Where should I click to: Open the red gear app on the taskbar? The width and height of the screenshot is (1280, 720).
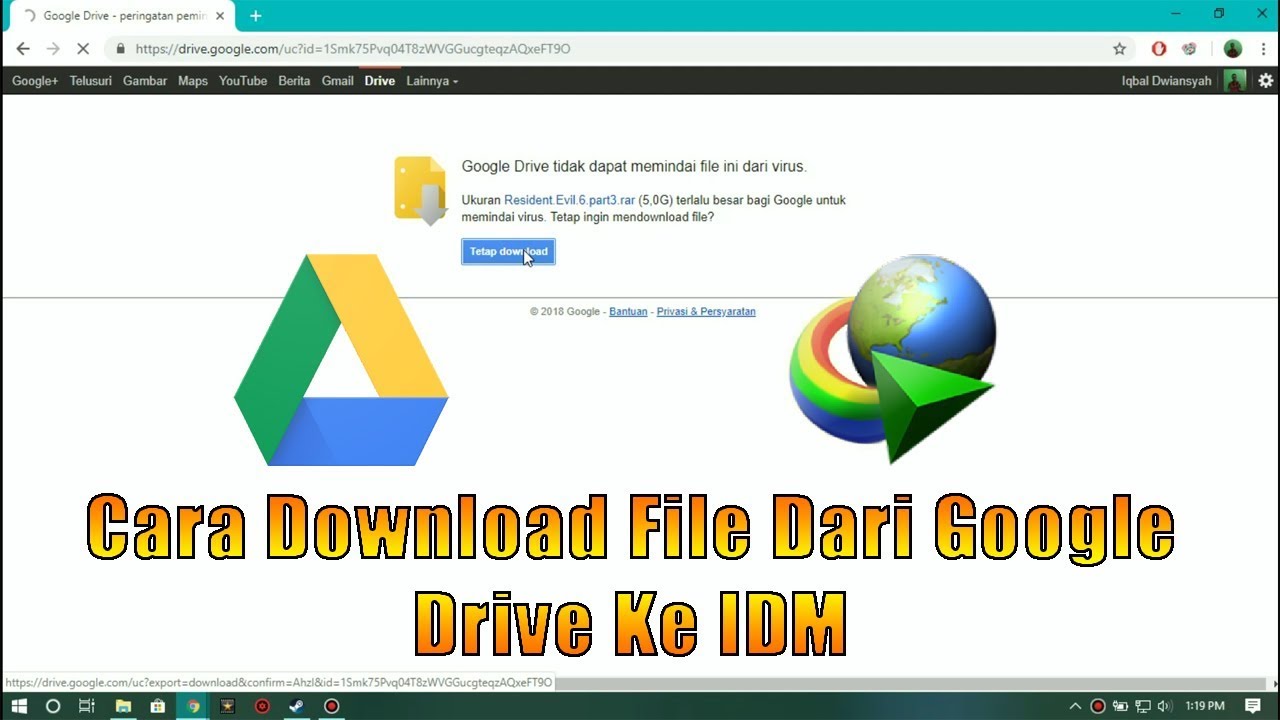(262, 706)
